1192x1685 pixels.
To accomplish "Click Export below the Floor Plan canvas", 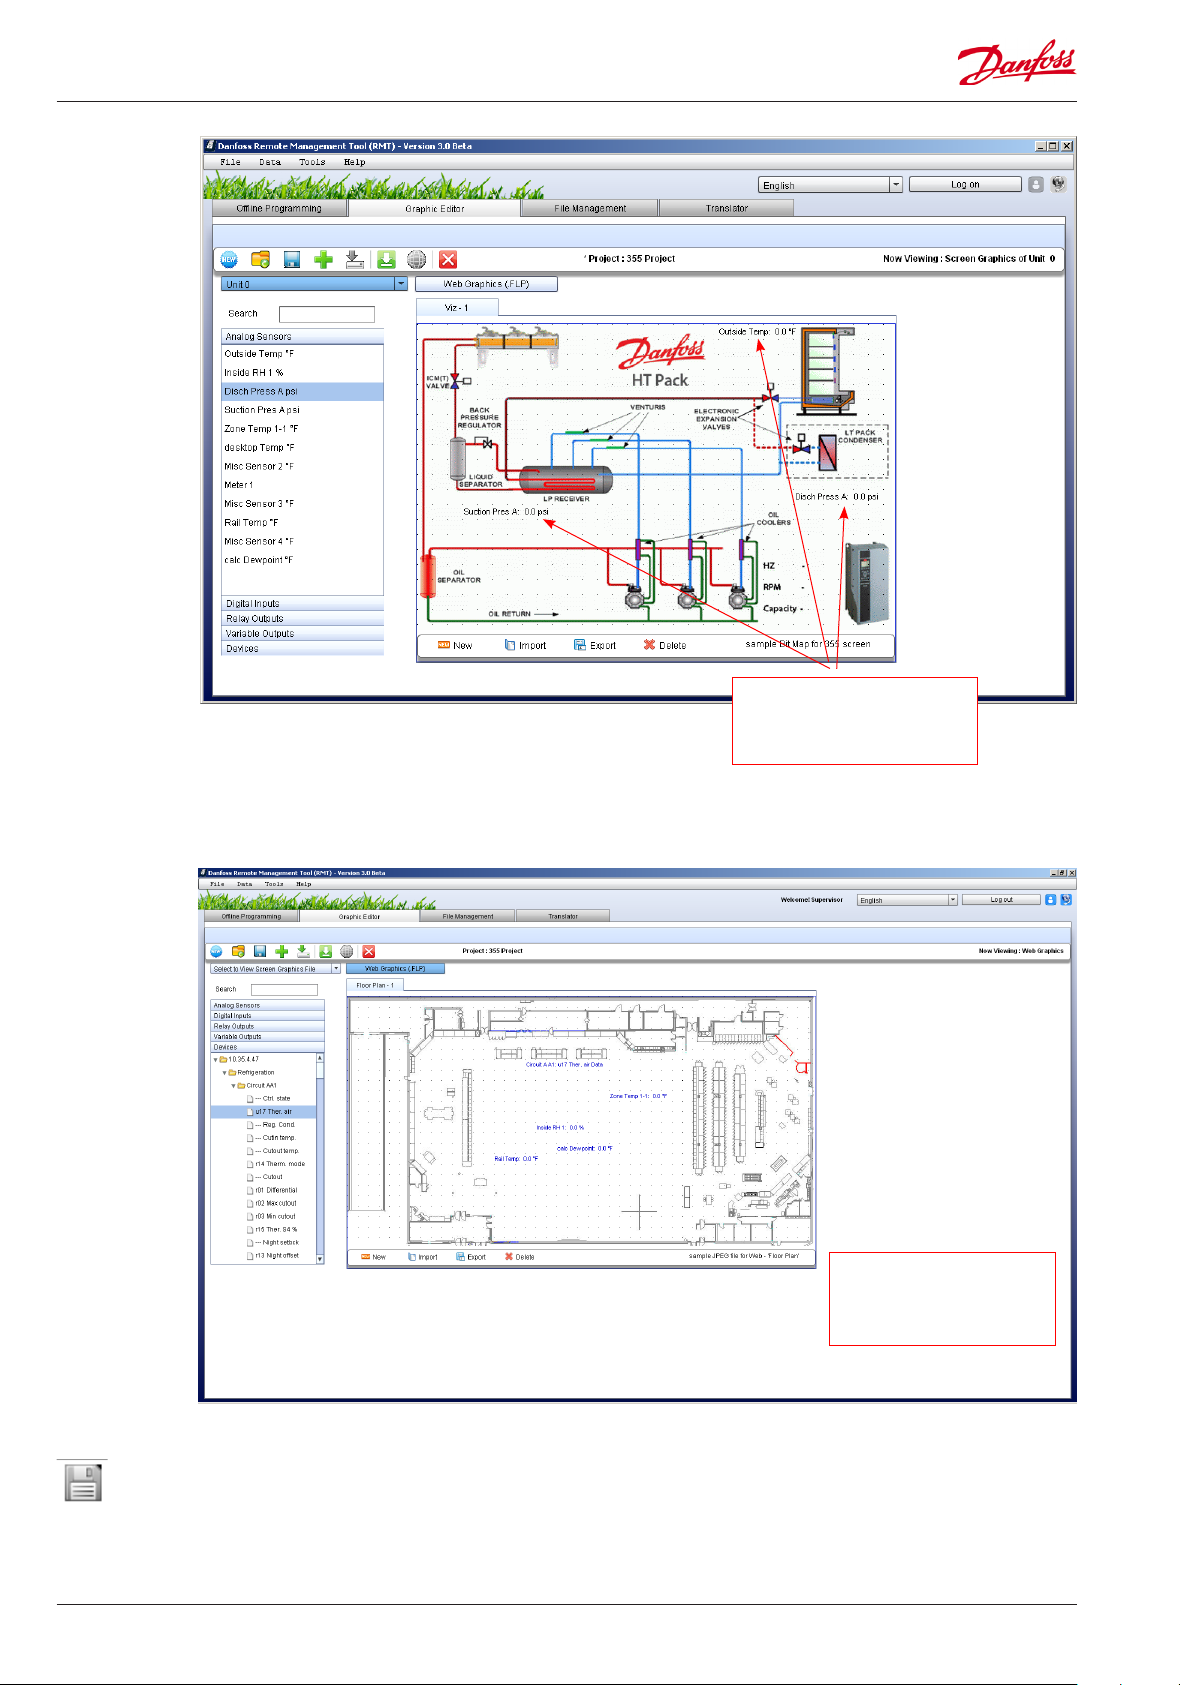I will tap(471, 1257).
